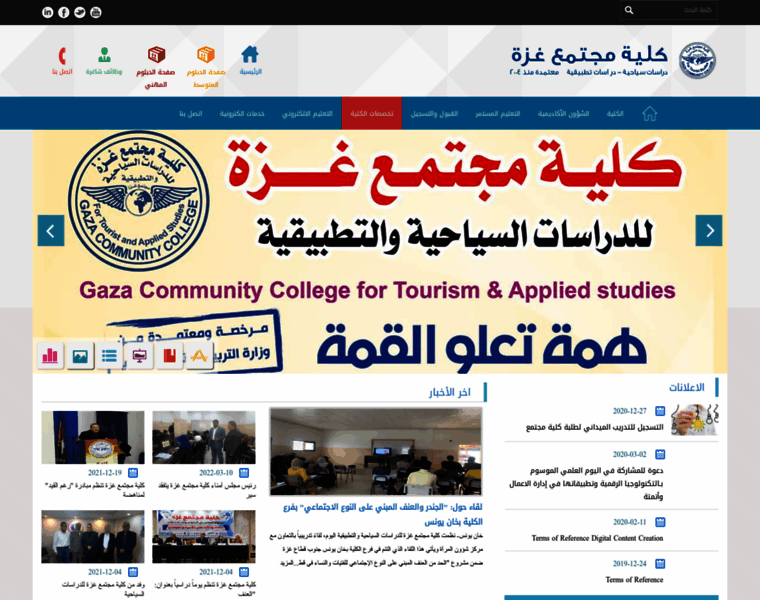Open the highlighted تخصصات الكلية nav menu
Viewport: 760px width, 600px height.
click(372, 114)
